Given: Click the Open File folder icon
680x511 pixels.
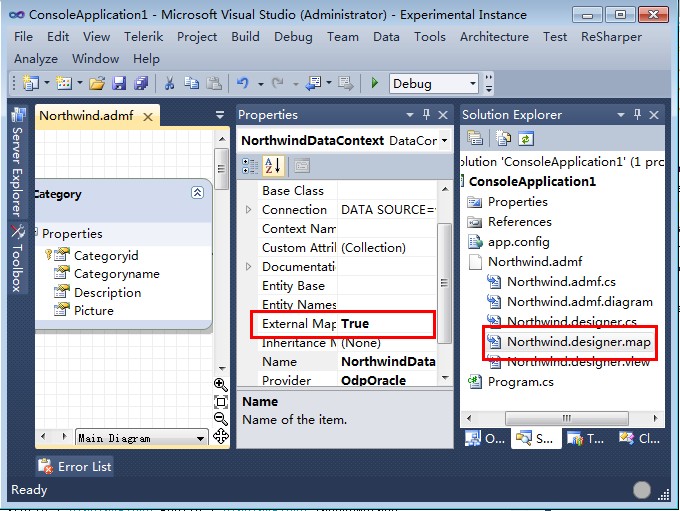Looking at the screenshot, I should (x=97, y=83).
